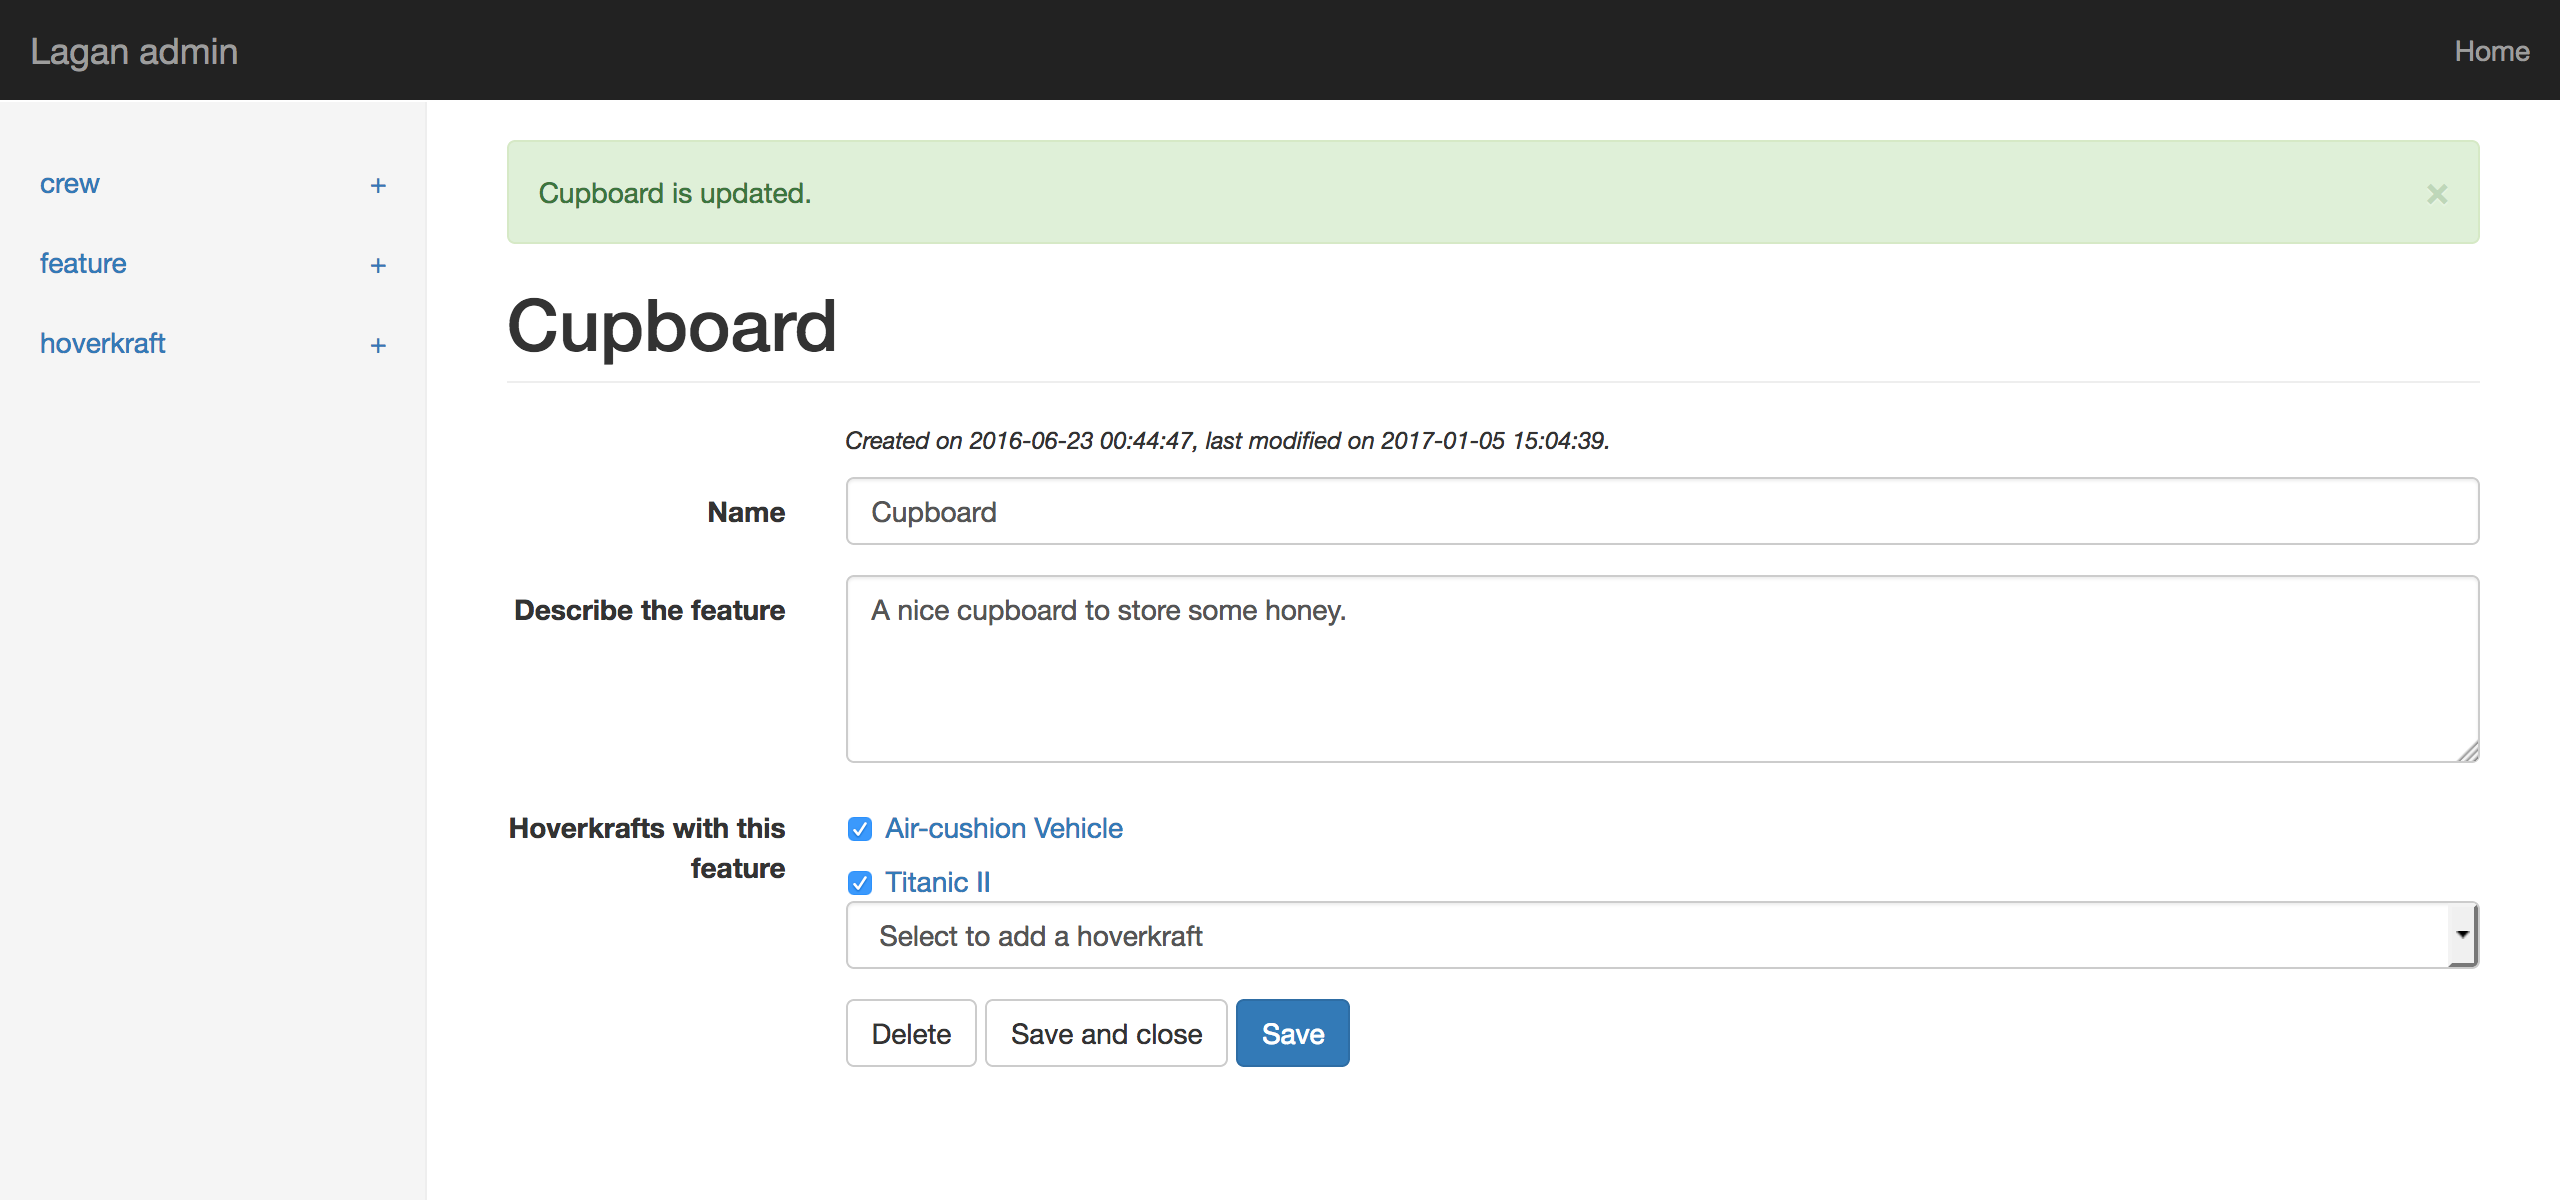Uncheck the Titanic II checkbox
This screenshot has height=1200, width=2560.
[x=860, y=883]
